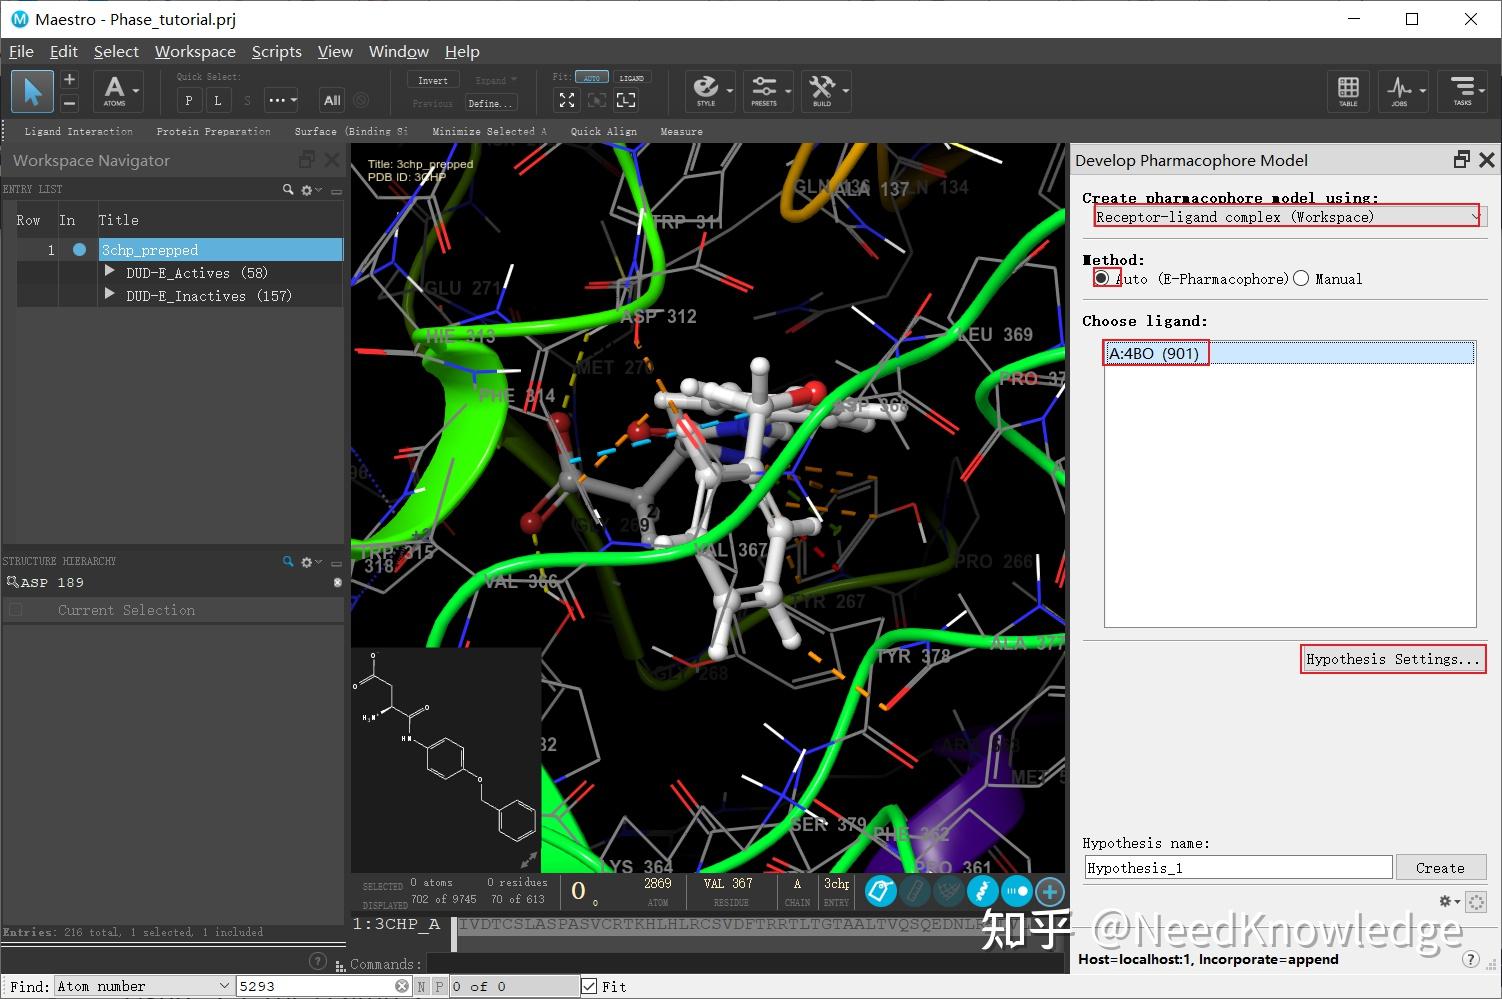The width and height of the screenshot is (1502, 999).
Task: Switch to the Protein Preparation tab
Action: click(213, 131)
